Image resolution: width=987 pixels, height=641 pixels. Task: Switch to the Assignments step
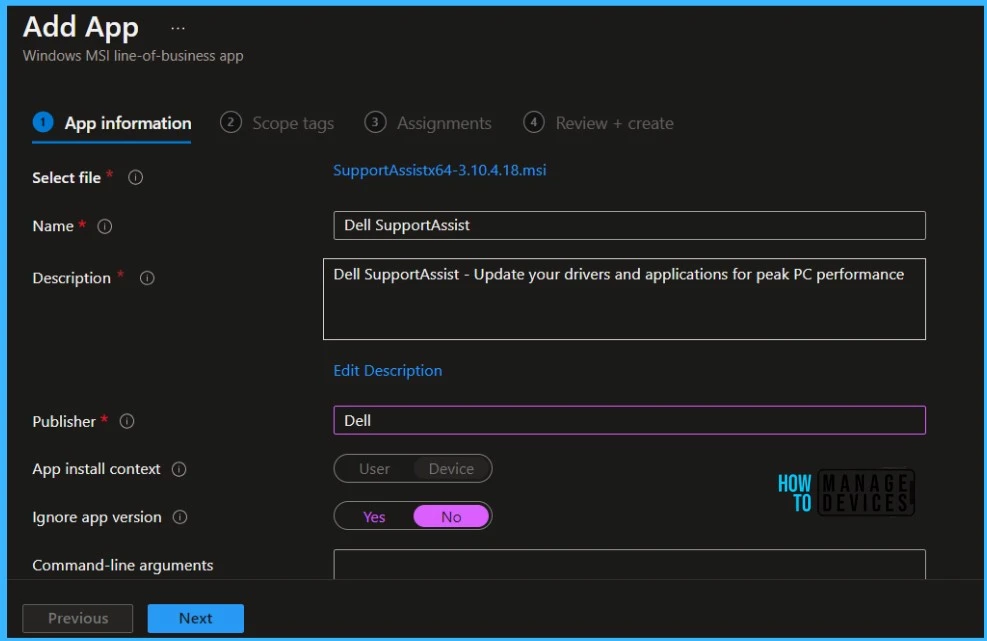(x=428, y=123)
